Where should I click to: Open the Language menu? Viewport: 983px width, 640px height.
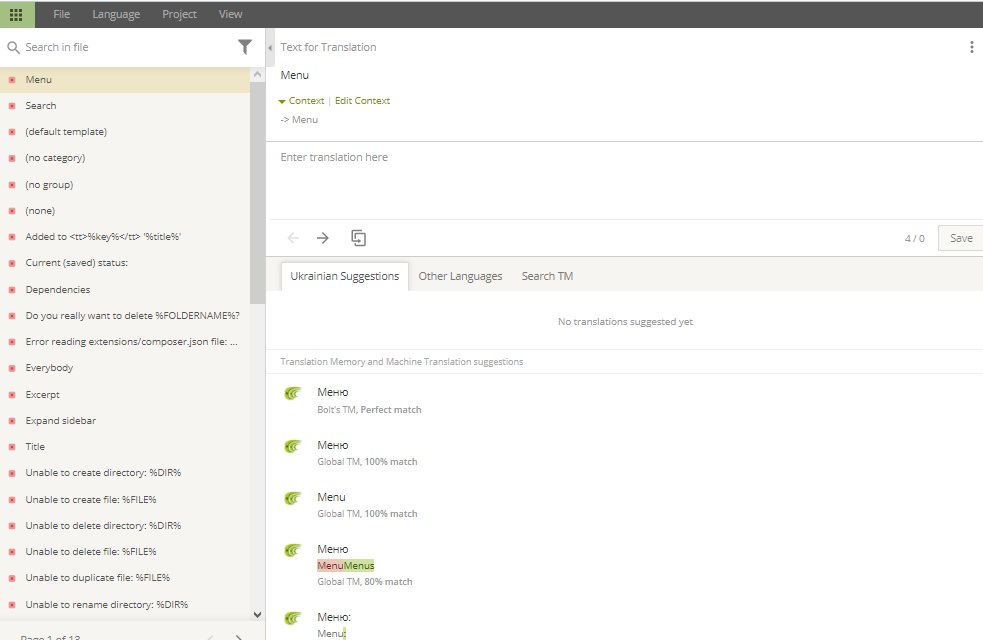[x=116, y=14]
